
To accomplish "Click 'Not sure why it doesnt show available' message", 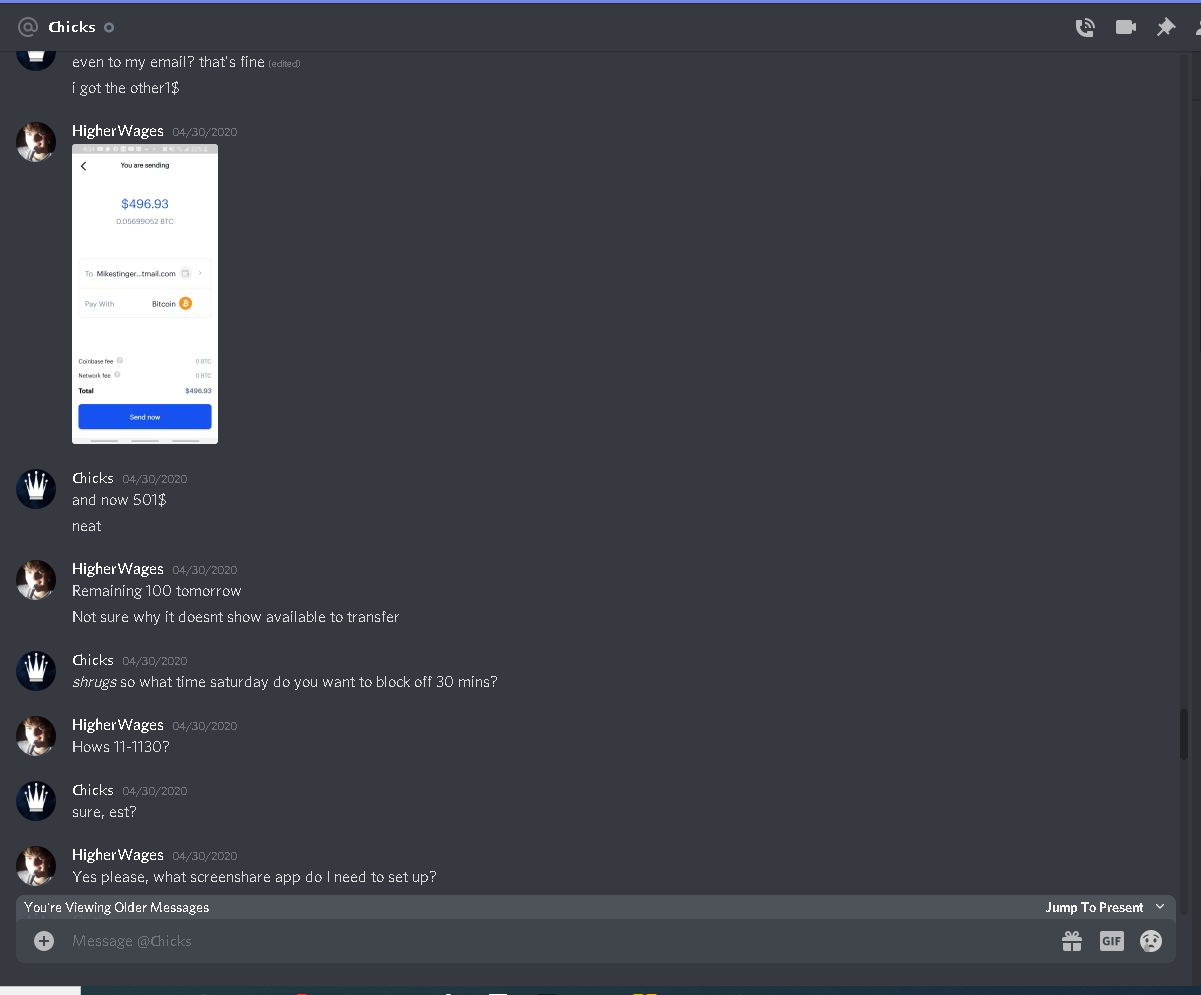I will pyautogui.click(x=236, y=617).
